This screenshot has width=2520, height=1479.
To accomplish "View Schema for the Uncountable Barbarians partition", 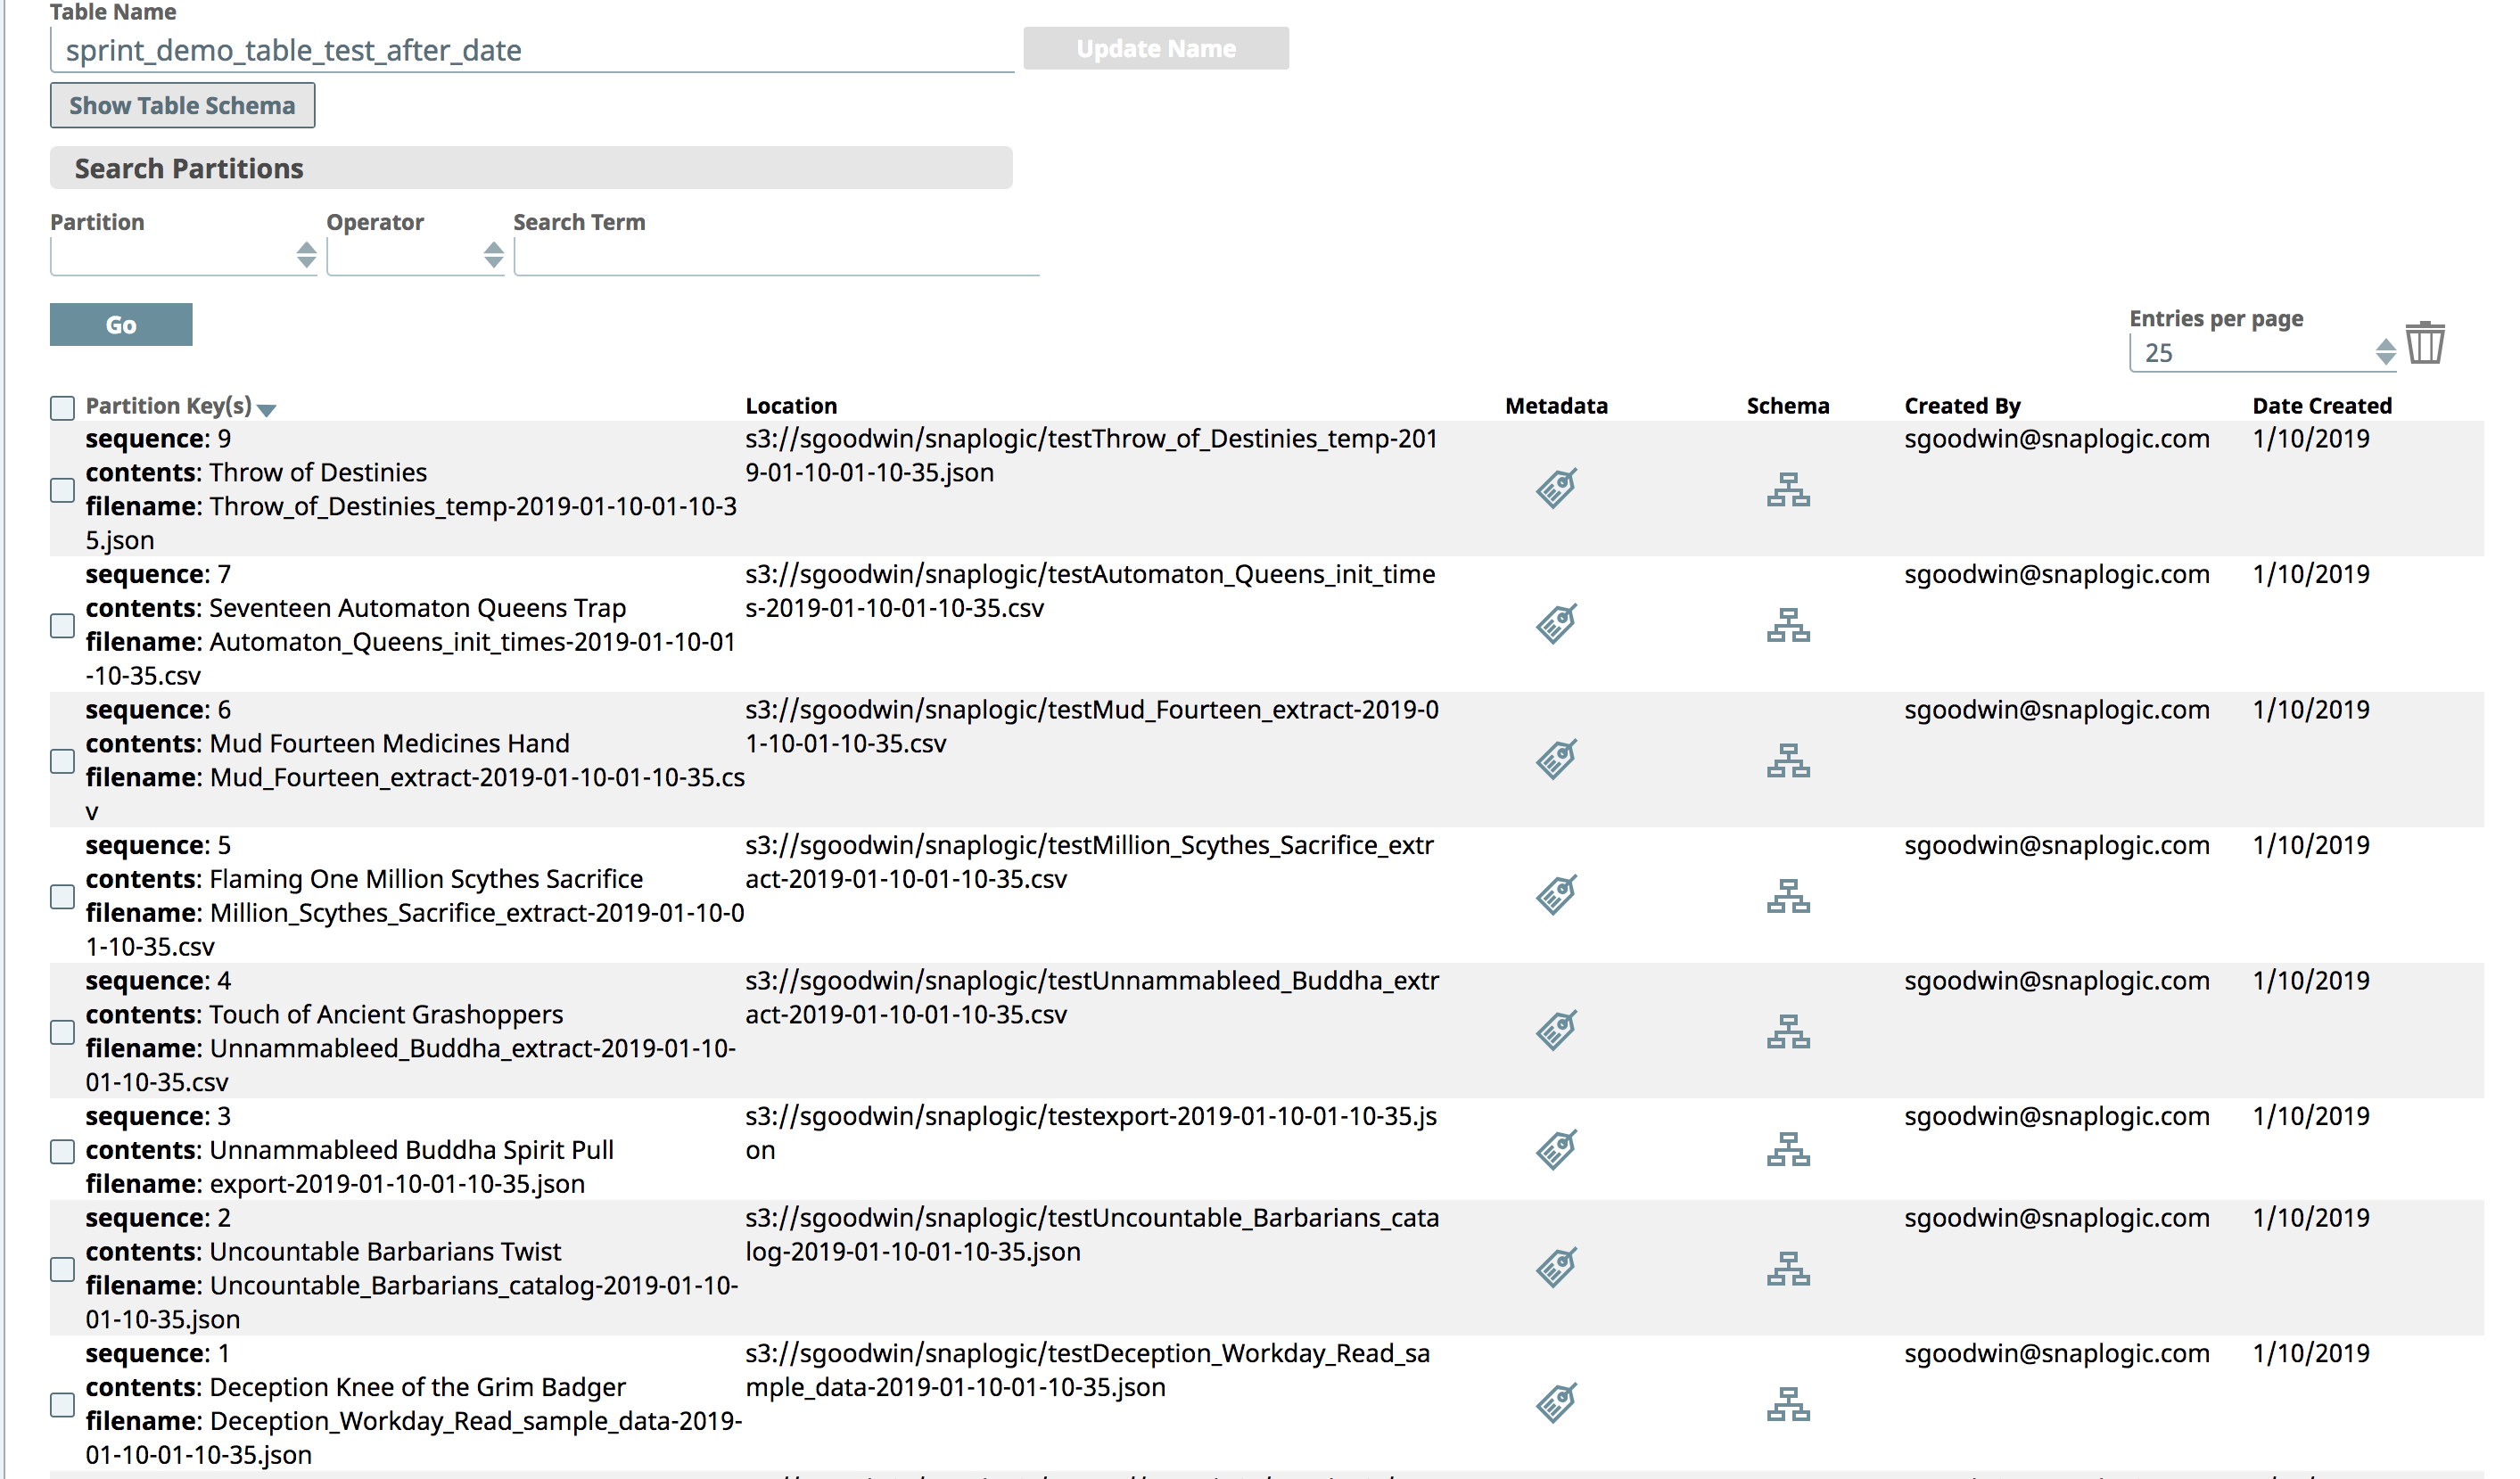I will (1789, 1268).
